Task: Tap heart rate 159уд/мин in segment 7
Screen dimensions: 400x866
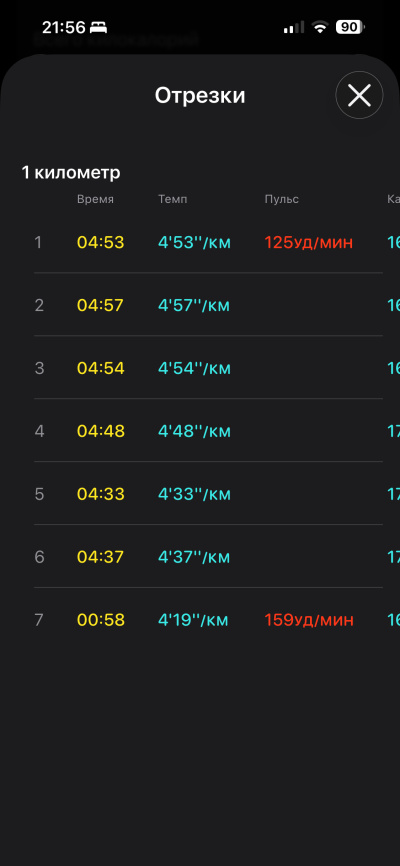Action: [x=309, y=620]
